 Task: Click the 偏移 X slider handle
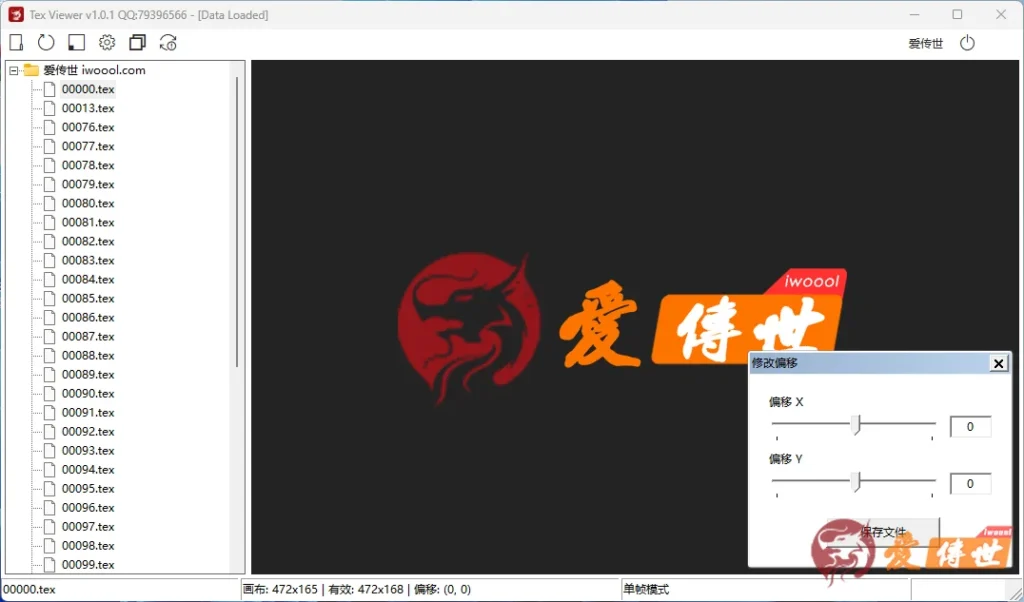(856, 424)
